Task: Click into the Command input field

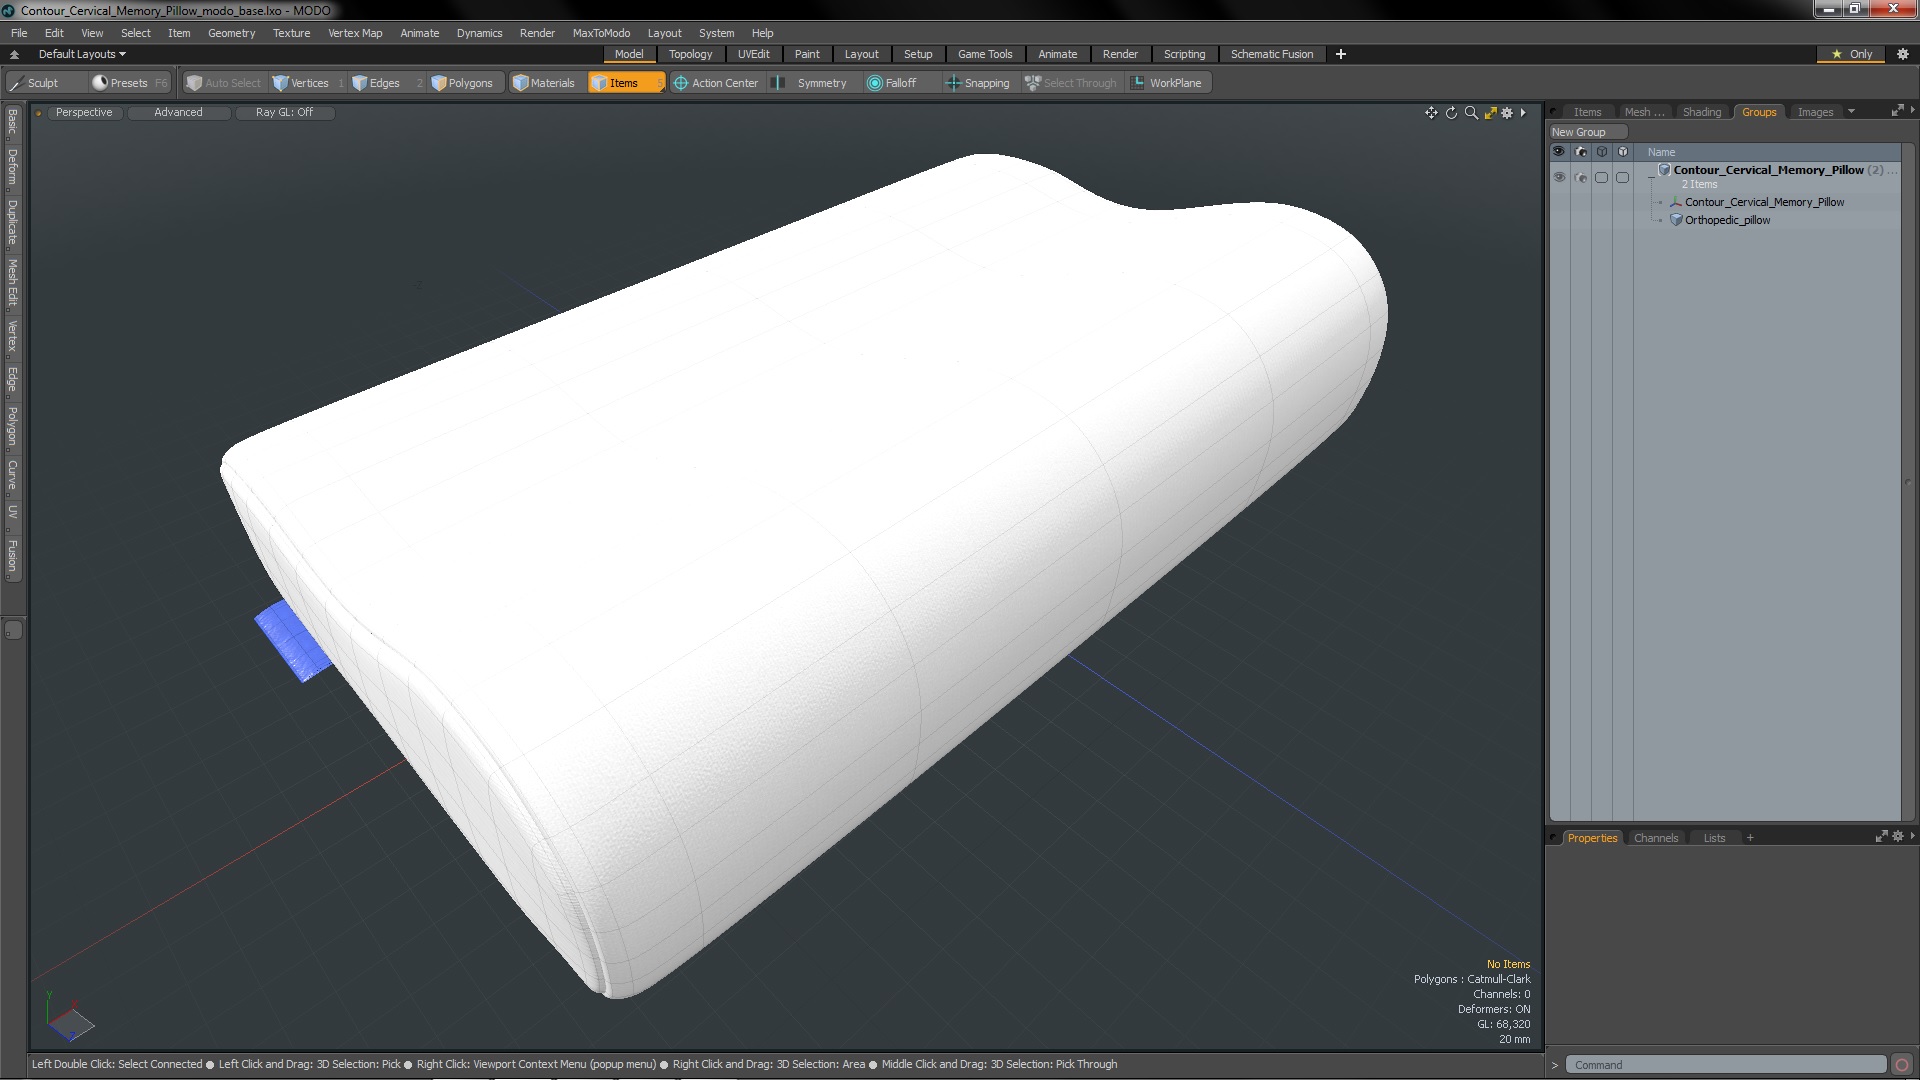Action: tap(1726, 1065)
